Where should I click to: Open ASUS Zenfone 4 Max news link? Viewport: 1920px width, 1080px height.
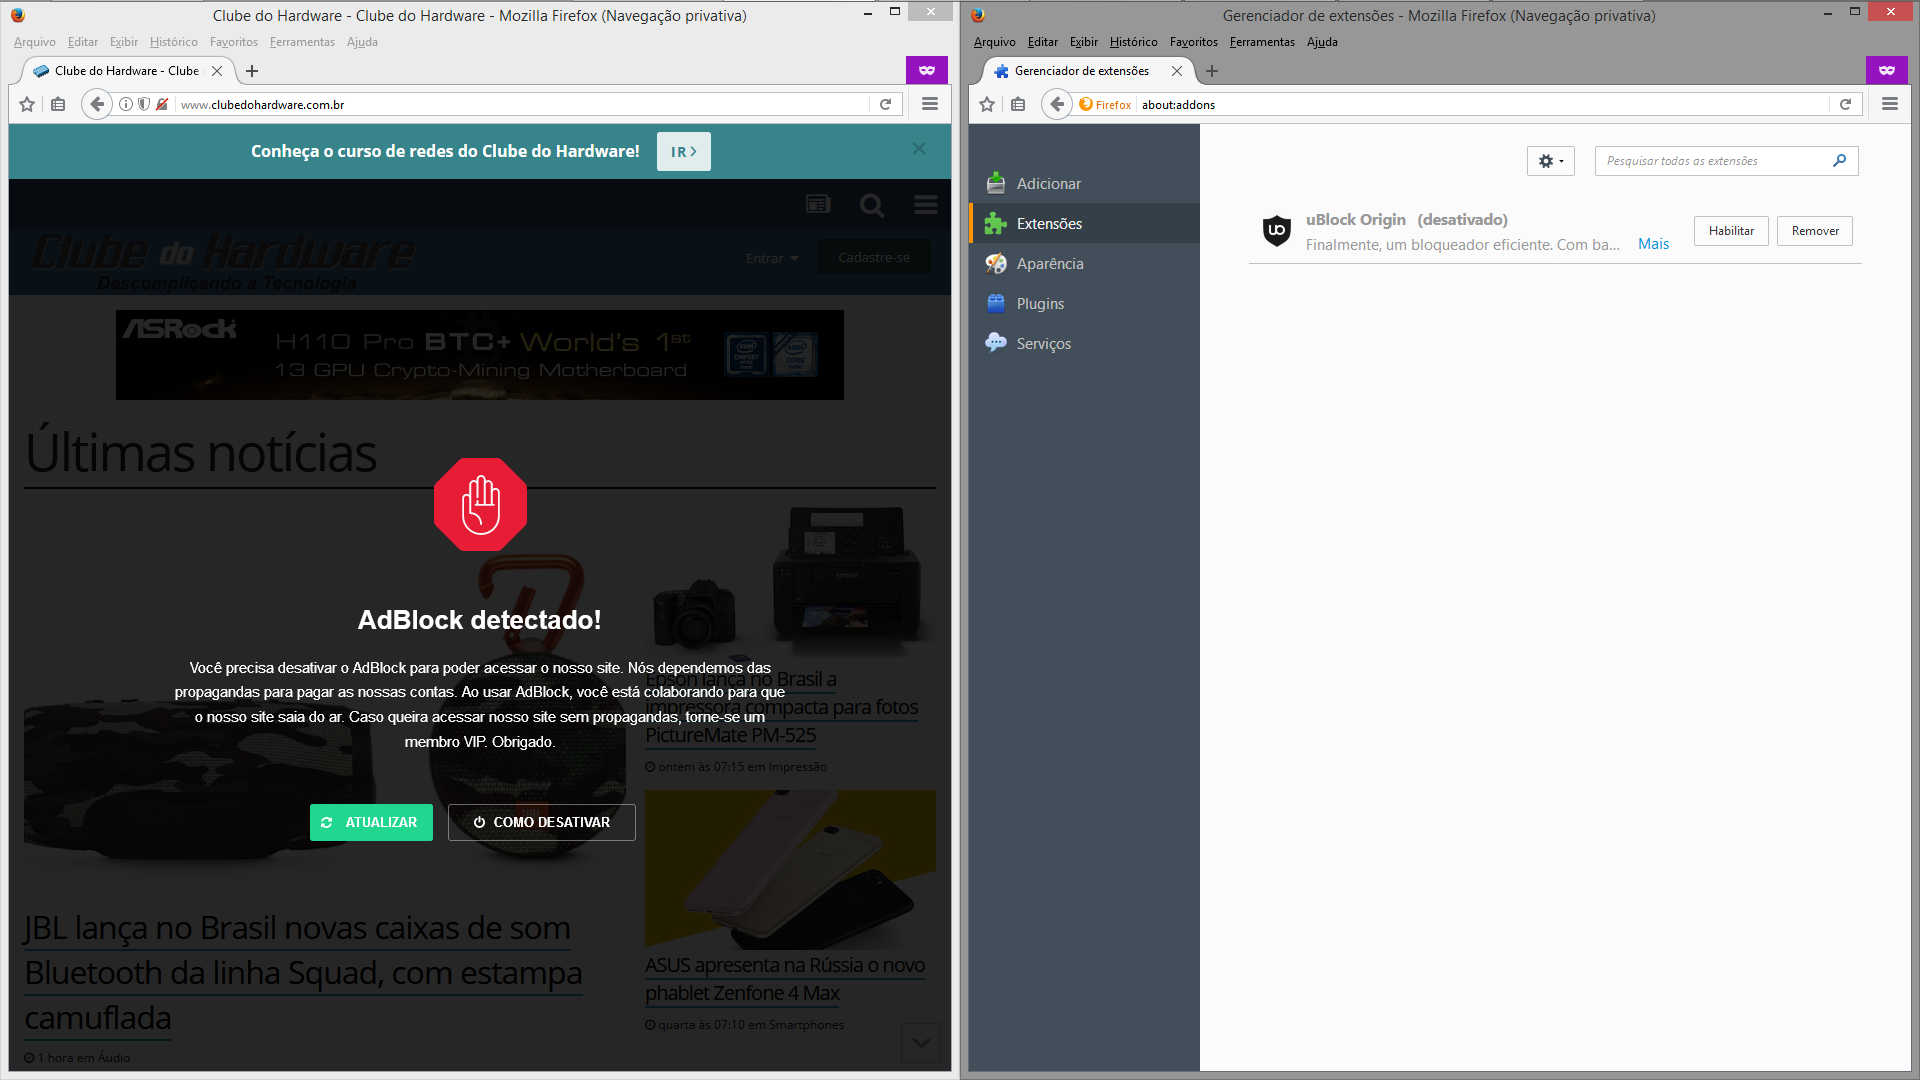[785, 979]
